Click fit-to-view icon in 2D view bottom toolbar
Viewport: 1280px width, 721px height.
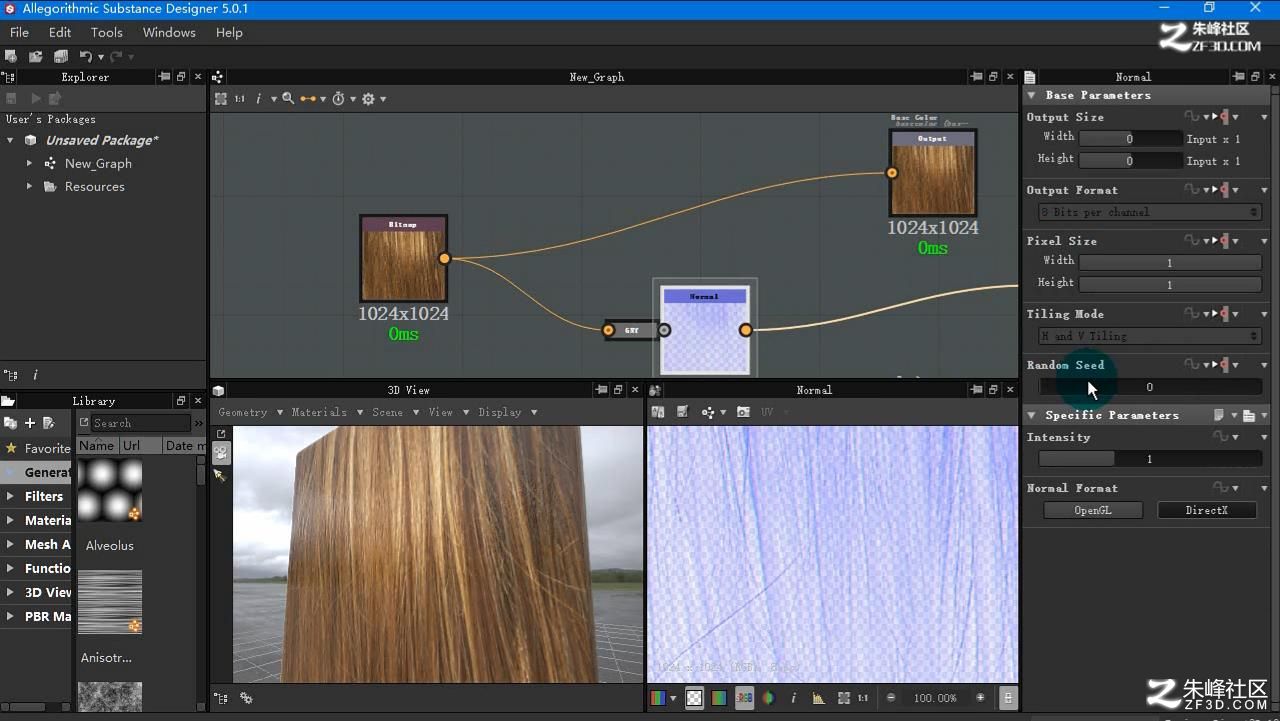tap(844, 698)
